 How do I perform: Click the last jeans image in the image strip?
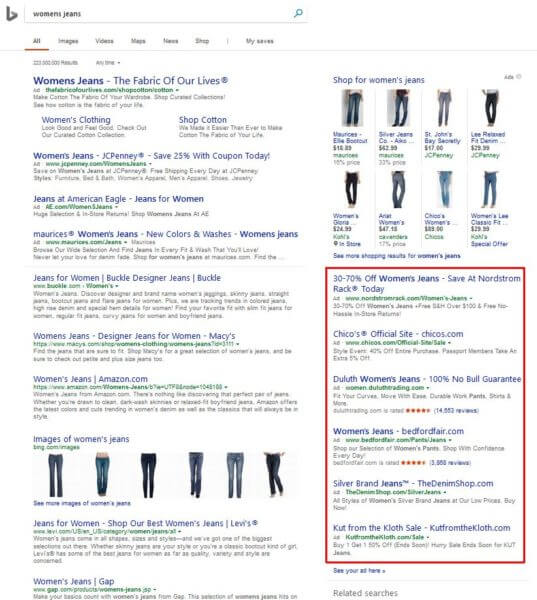(275, 474)
